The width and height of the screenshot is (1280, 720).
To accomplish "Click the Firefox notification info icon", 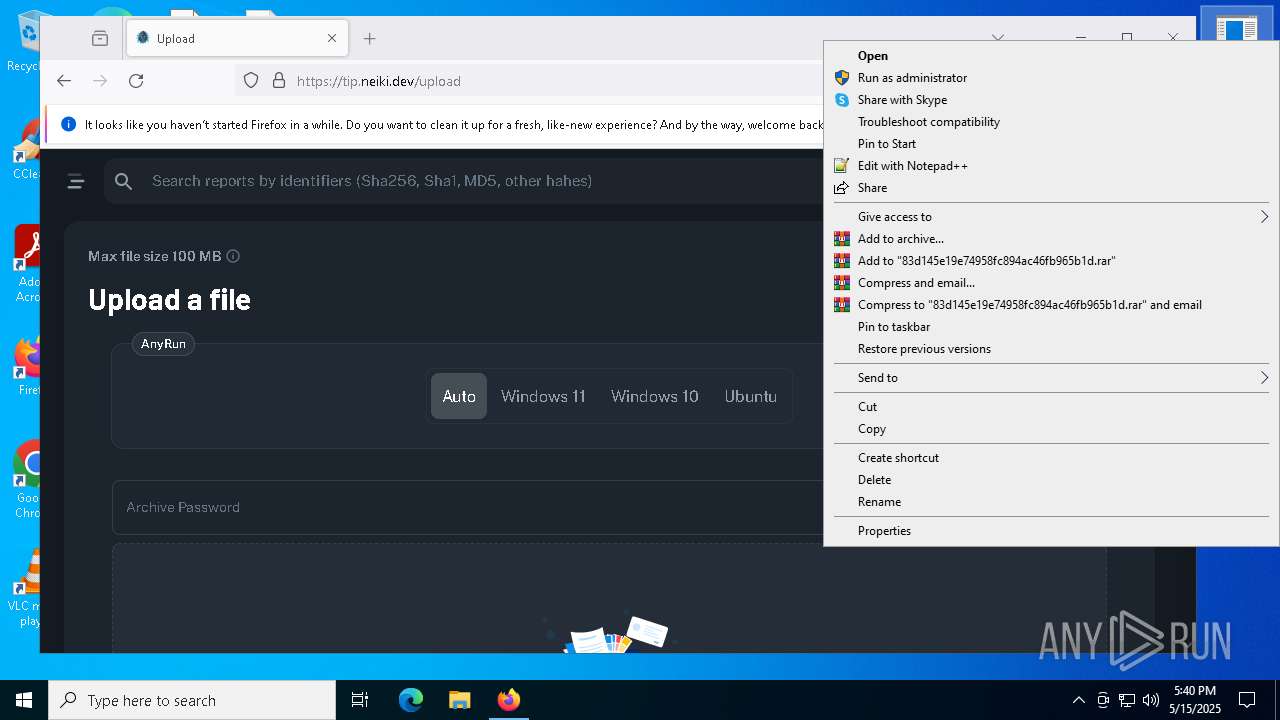I will tap(68, 124).
